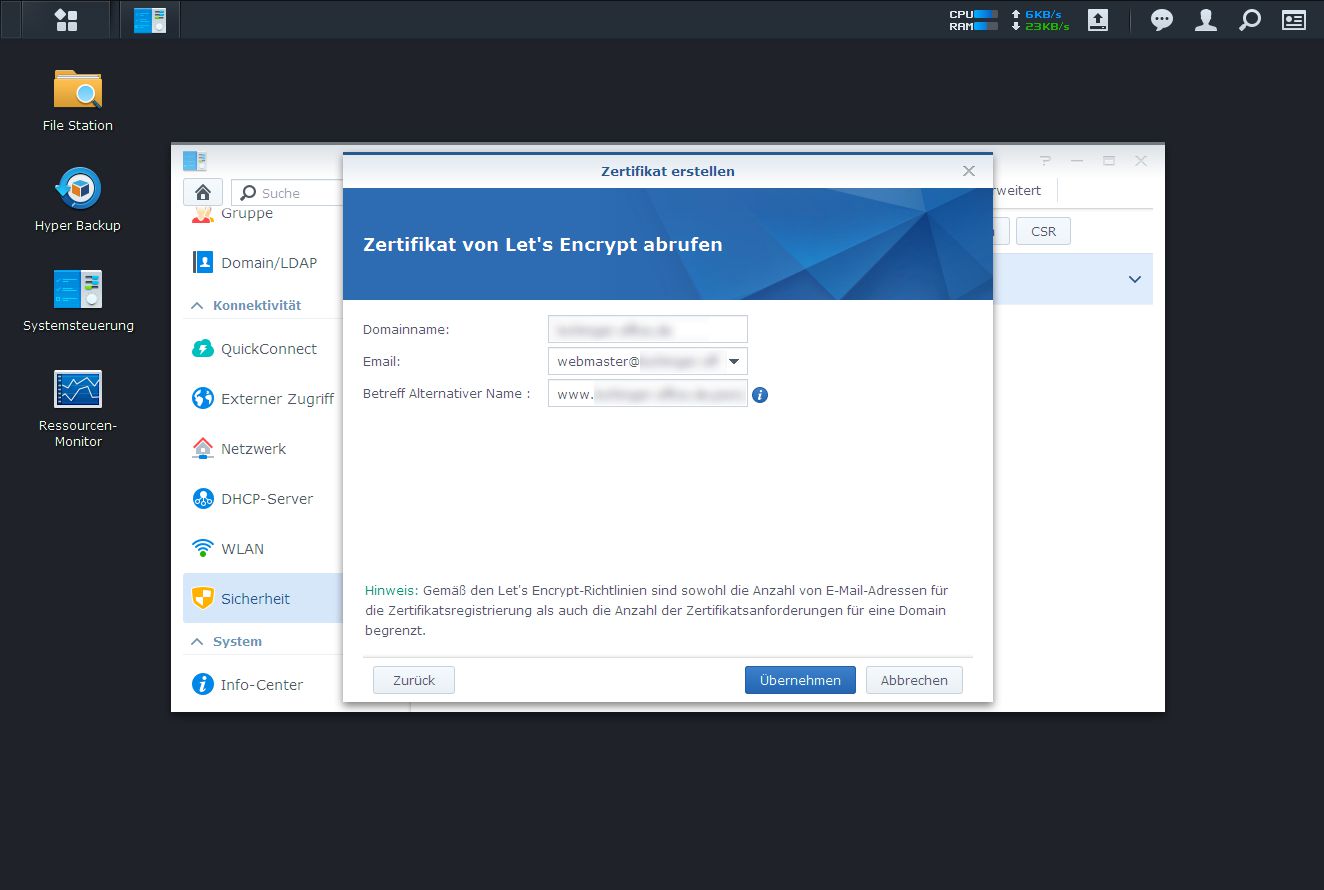
Task: Collapse the System section
Action: pos(197,641)
